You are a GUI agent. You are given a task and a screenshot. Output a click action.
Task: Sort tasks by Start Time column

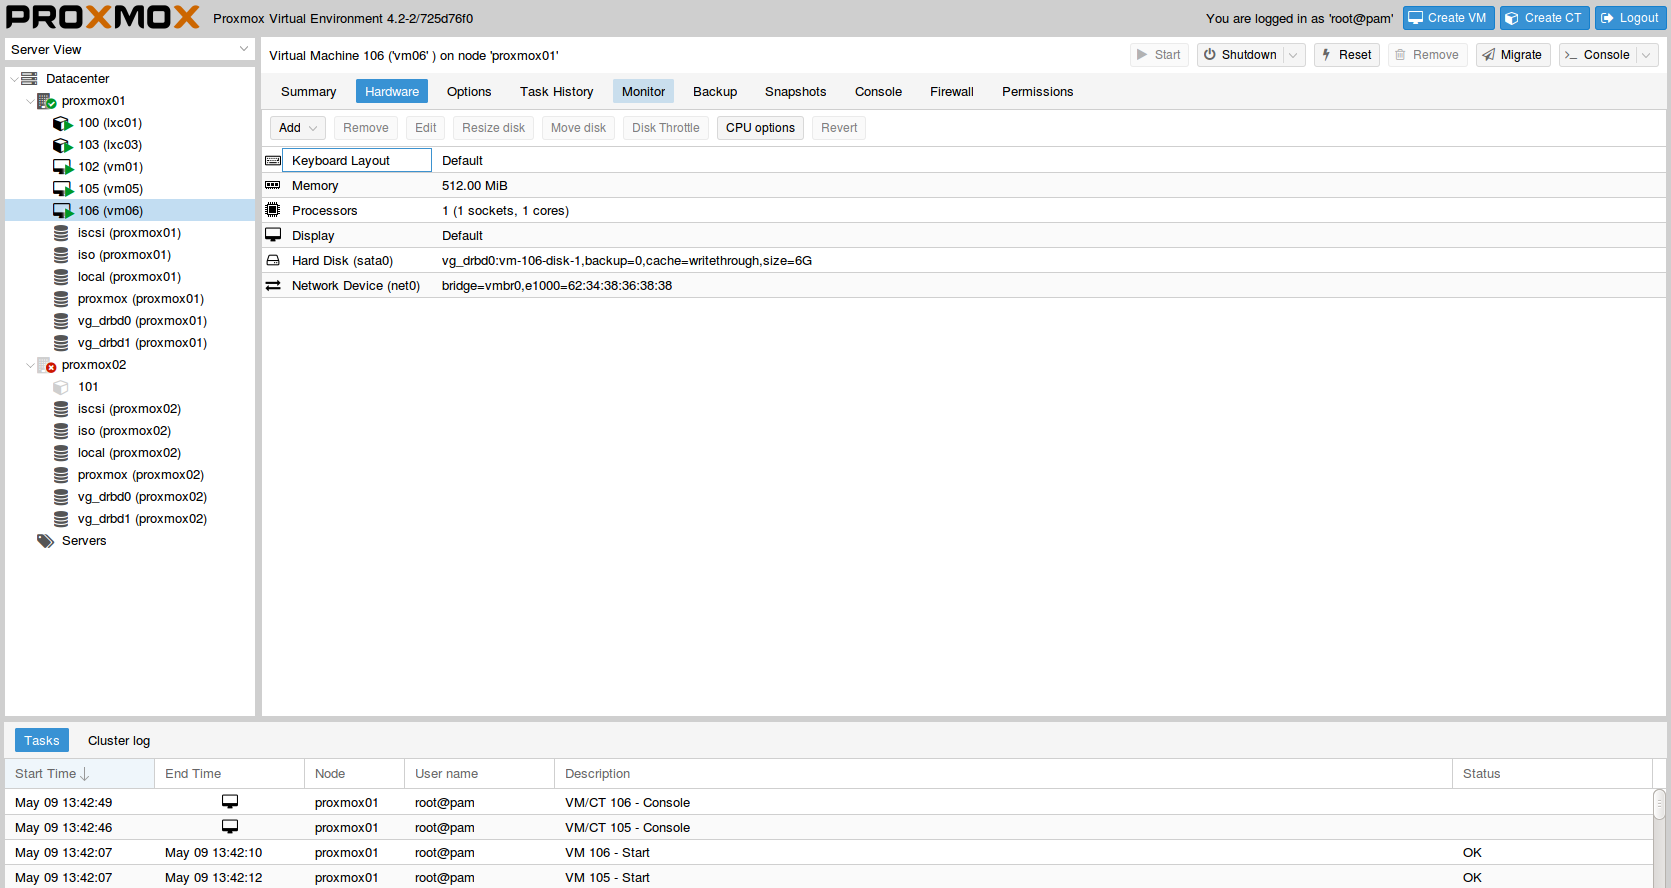click(x=52, y=774)
